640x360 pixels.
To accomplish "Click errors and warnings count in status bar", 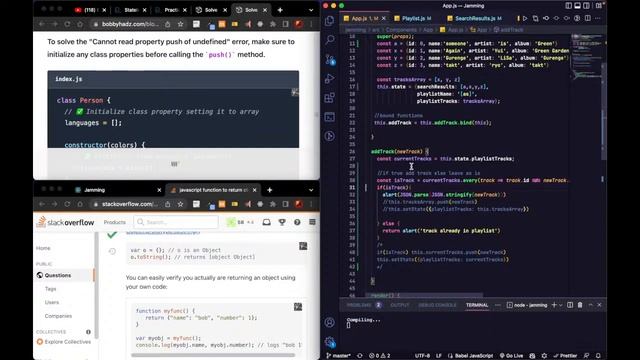I will 379,356.
